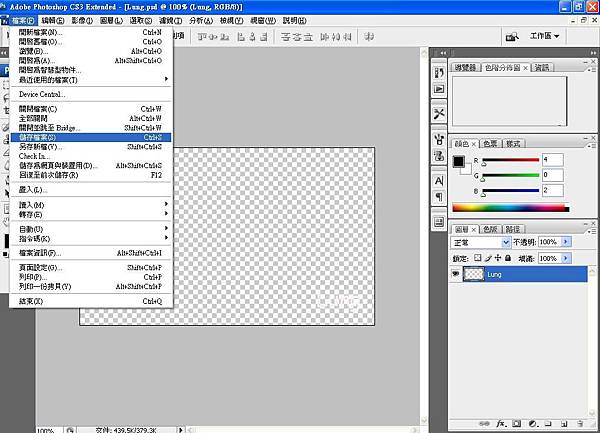Toggle lock transparent pixels
This screenshot has height=433, width=600.
(x=478, y=258)
